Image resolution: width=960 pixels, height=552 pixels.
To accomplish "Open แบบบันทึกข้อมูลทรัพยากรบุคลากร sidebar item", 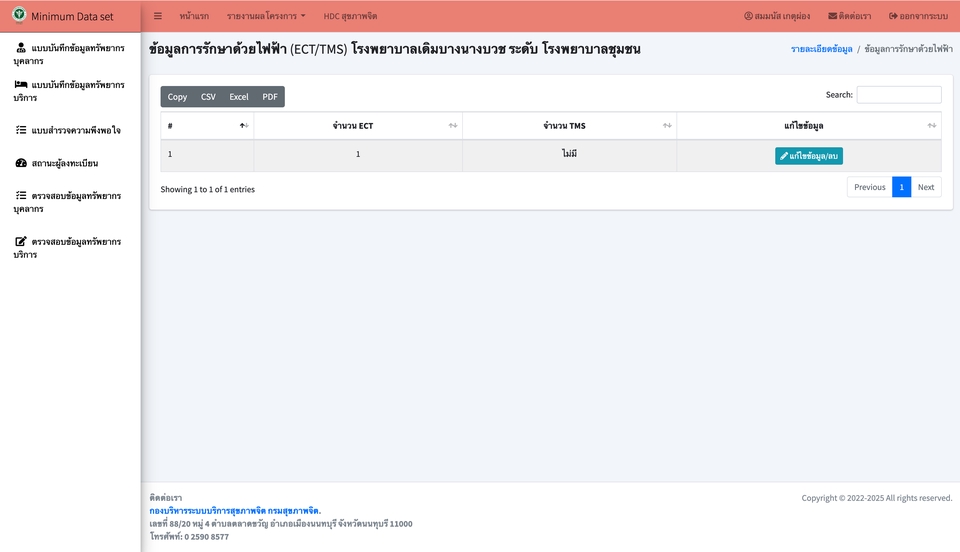I will 70,54.
